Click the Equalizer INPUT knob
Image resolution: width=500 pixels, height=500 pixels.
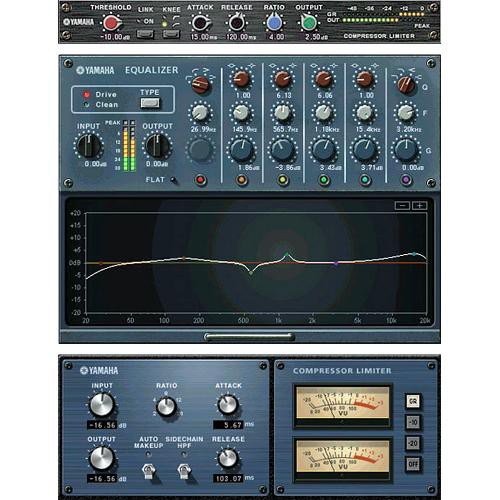(88, 146)
